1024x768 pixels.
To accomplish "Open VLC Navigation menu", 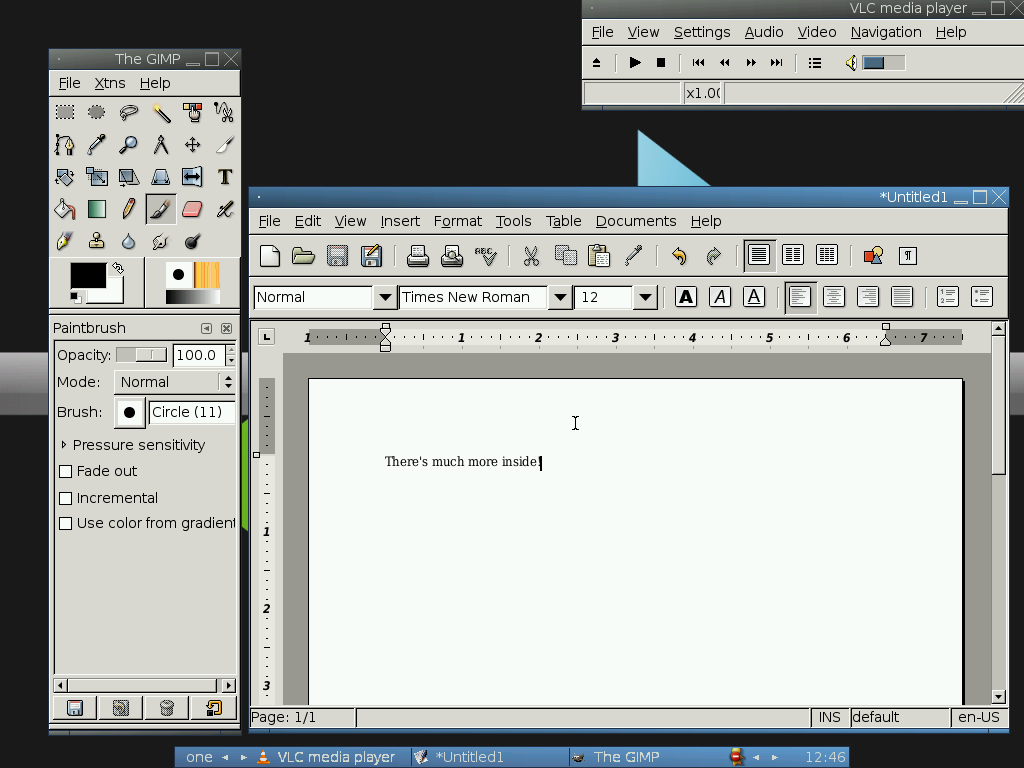I will pyautogui.click(x=886, y=32).
